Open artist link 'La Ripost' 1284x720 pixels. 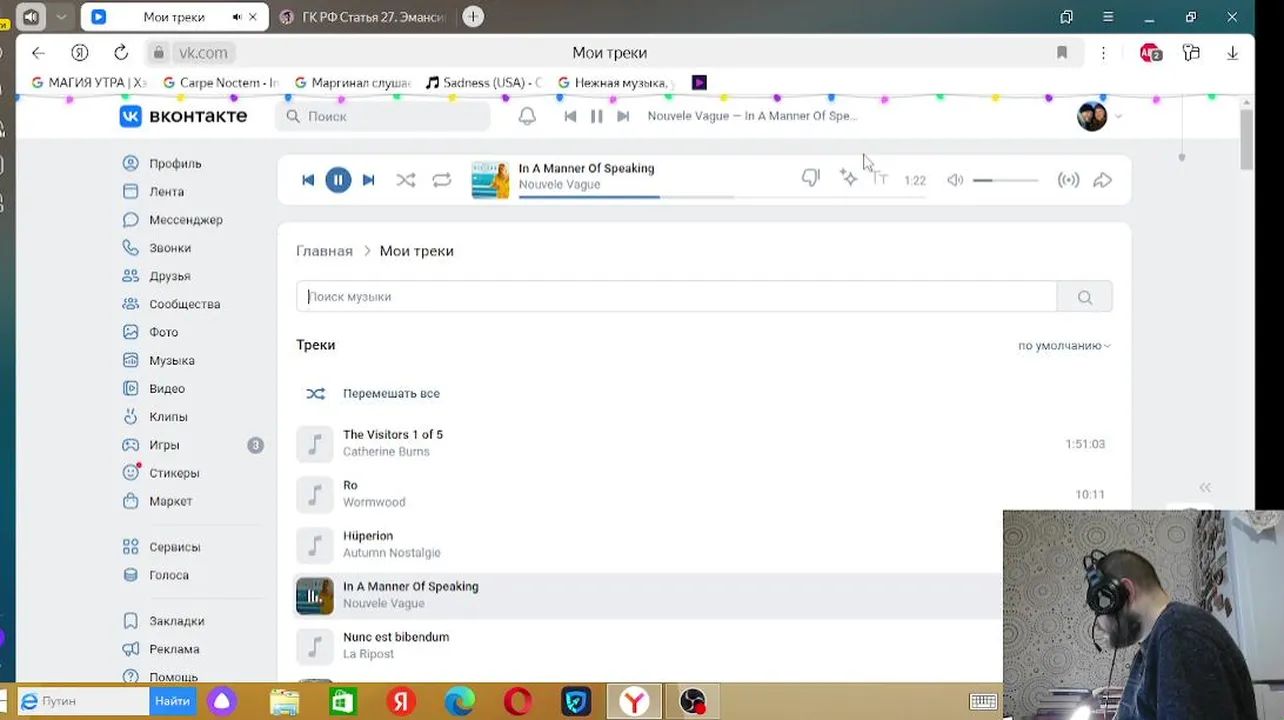pyautogui.click(x=368, y=654)
